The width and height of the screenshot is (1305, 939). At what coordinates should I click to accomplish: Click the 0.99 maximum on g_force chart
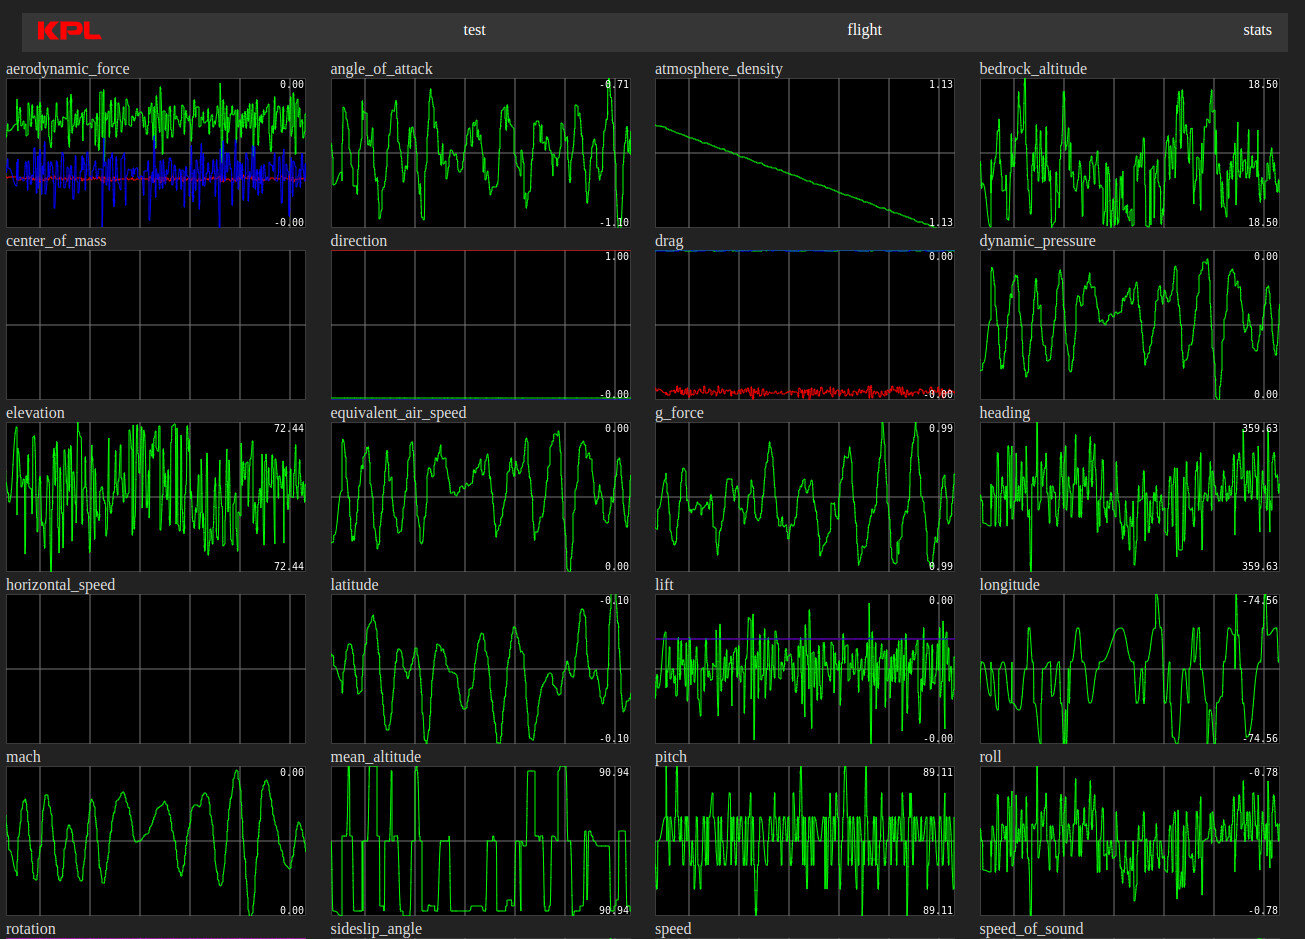coord(940,429)
